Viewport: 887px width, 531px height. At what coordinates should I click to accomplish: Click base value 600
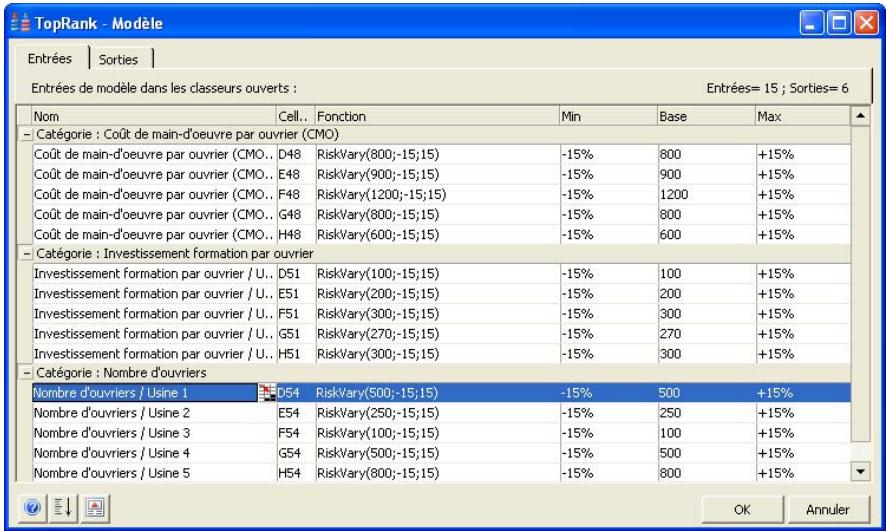[670, 235]
